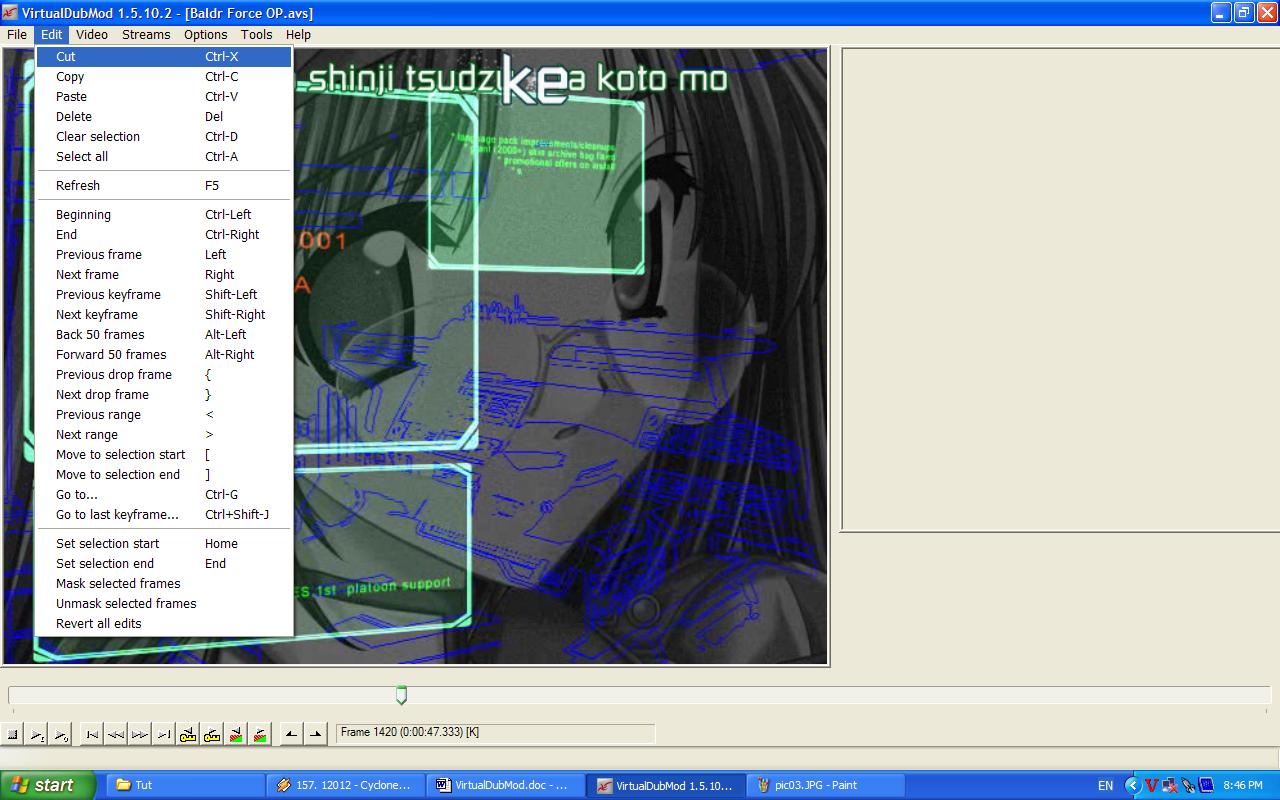This screenshot has height=800, width=1280.
Task: Switch to pic03.JPG Paint taskbar button
Action: [826, 785]
